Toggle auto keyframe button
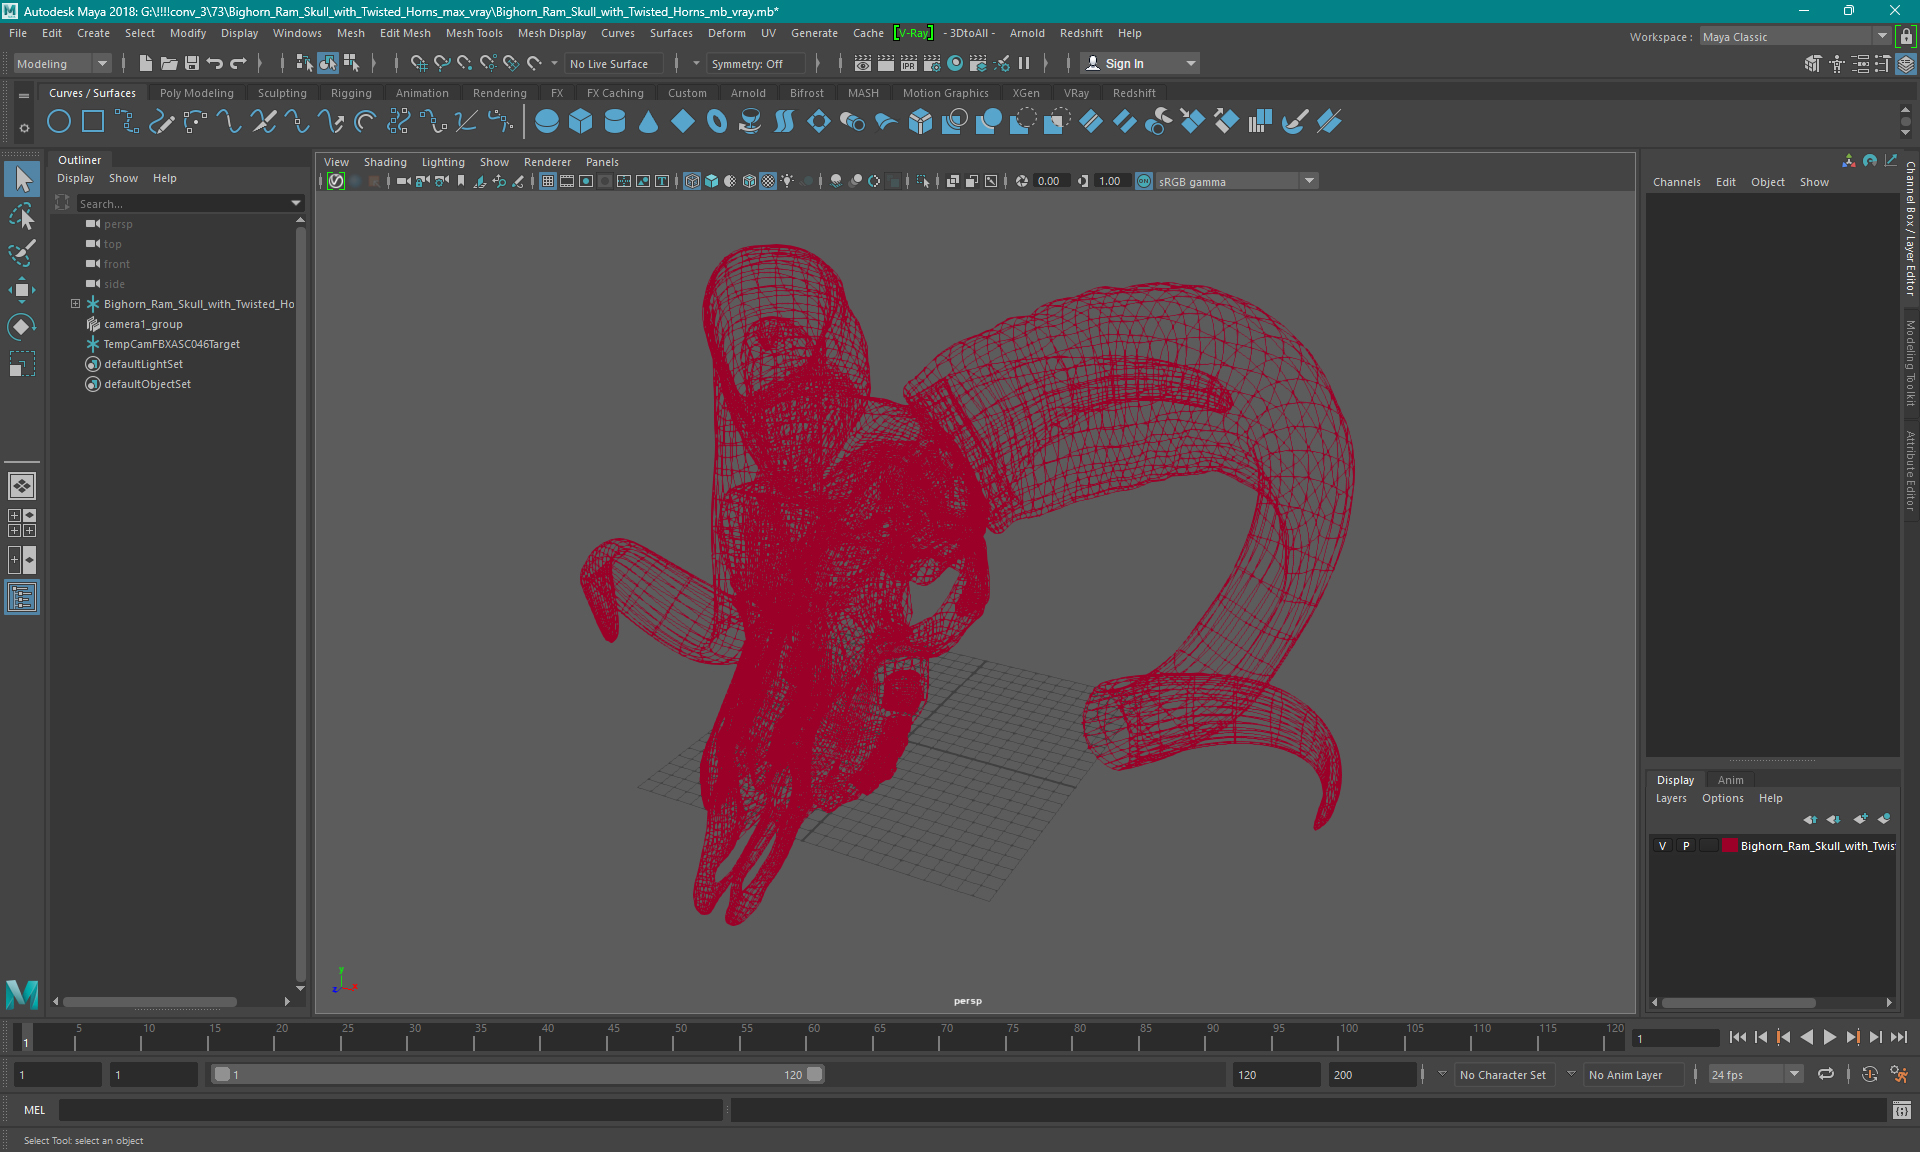The width and height of the screenshot is (1920, 1152). click(1869, 1074)
